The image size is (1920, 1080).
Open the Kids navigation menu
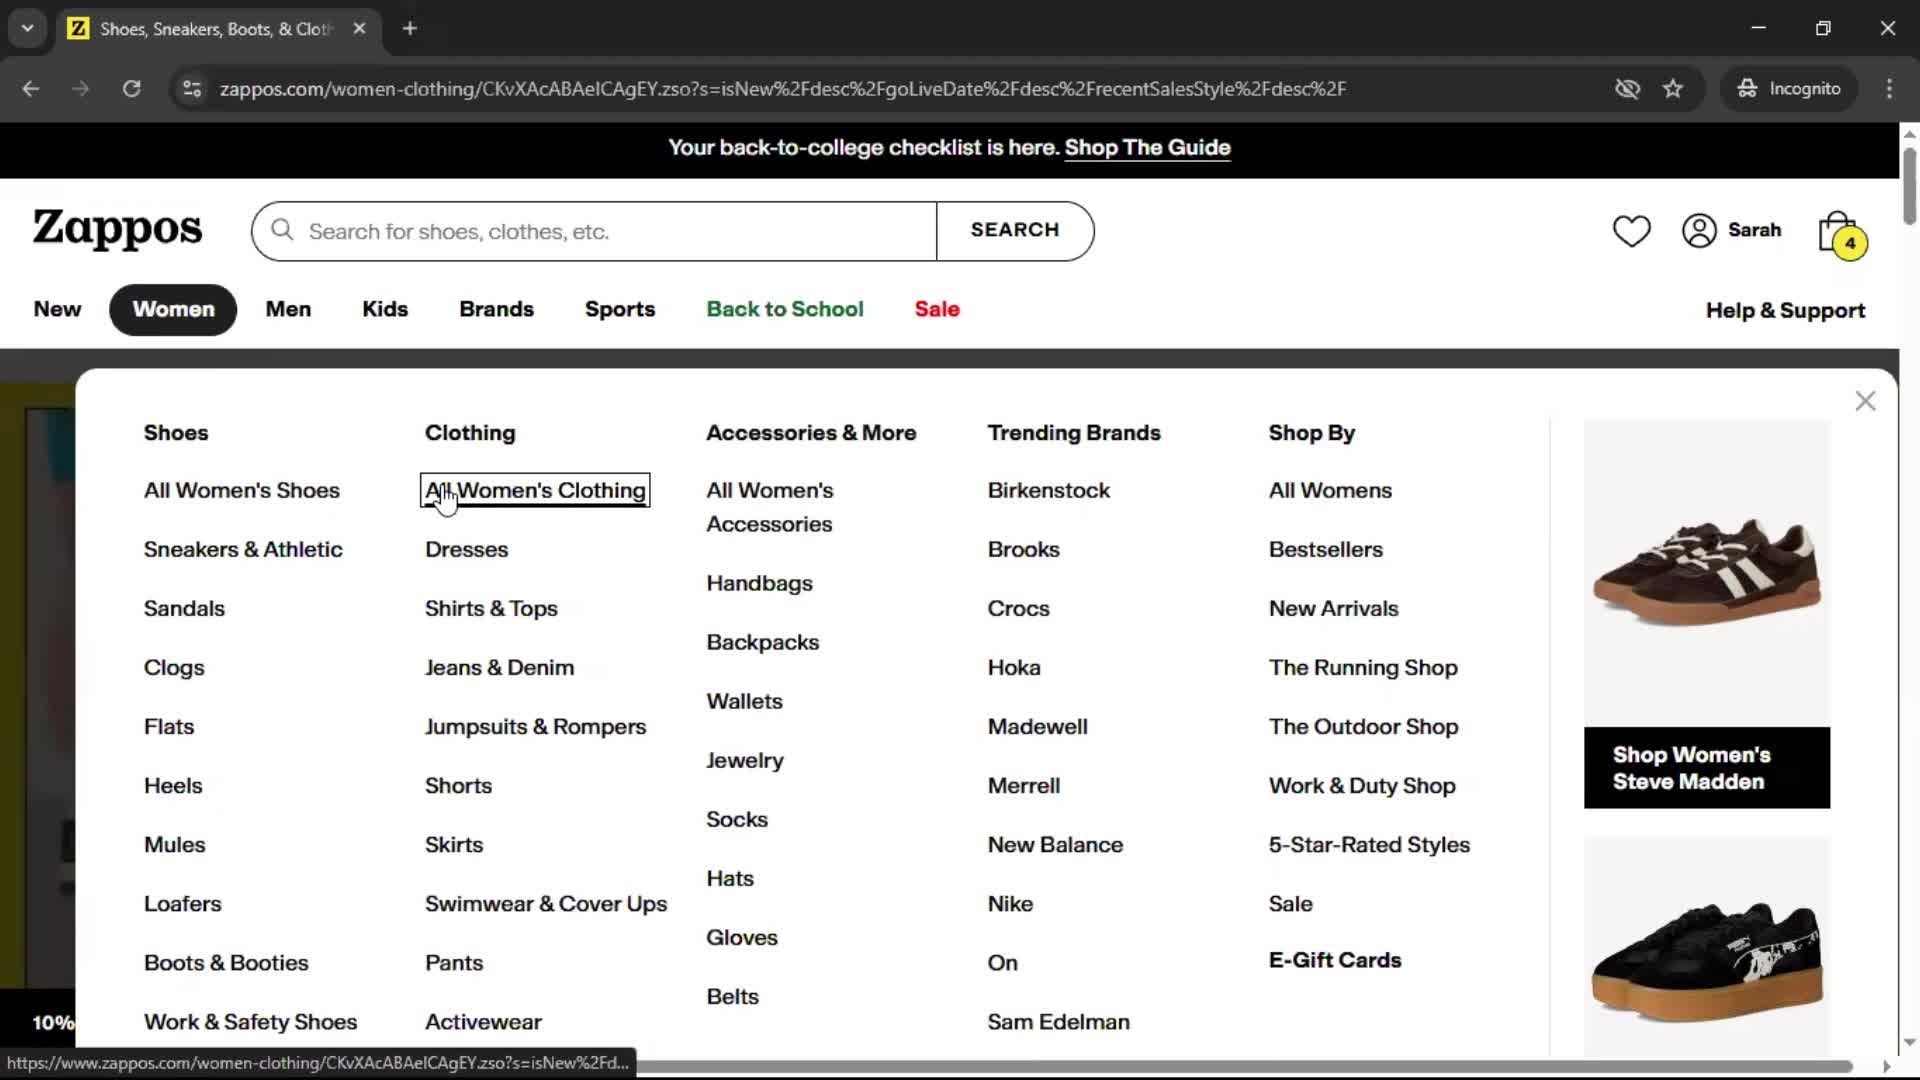pyautogui.click(x=385, y=309)
